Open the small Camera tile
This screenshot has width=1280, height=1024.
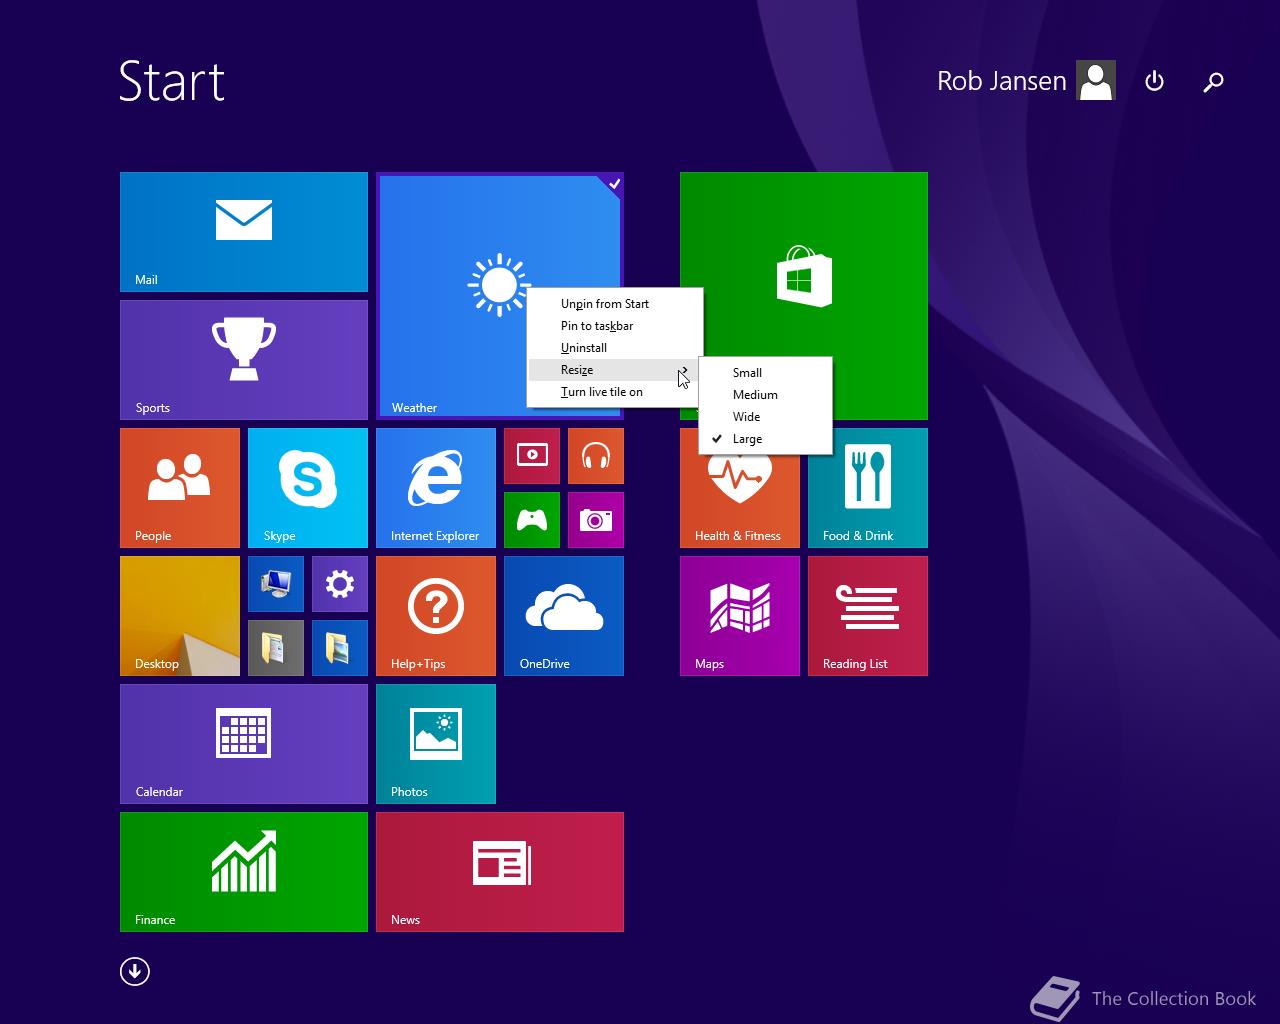(596, 520)
